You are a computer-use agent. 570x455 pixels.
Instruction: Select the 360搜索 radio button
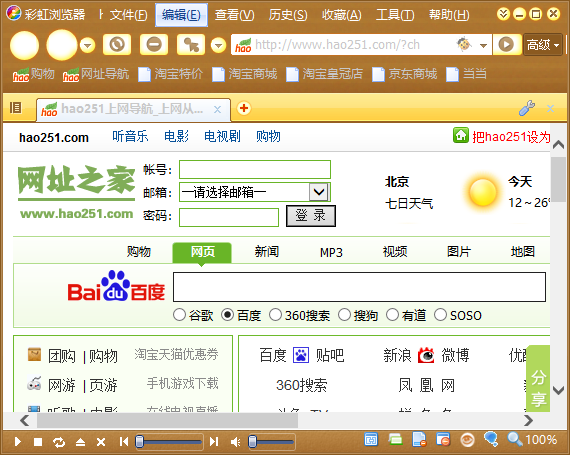click(x=275, y=315)
